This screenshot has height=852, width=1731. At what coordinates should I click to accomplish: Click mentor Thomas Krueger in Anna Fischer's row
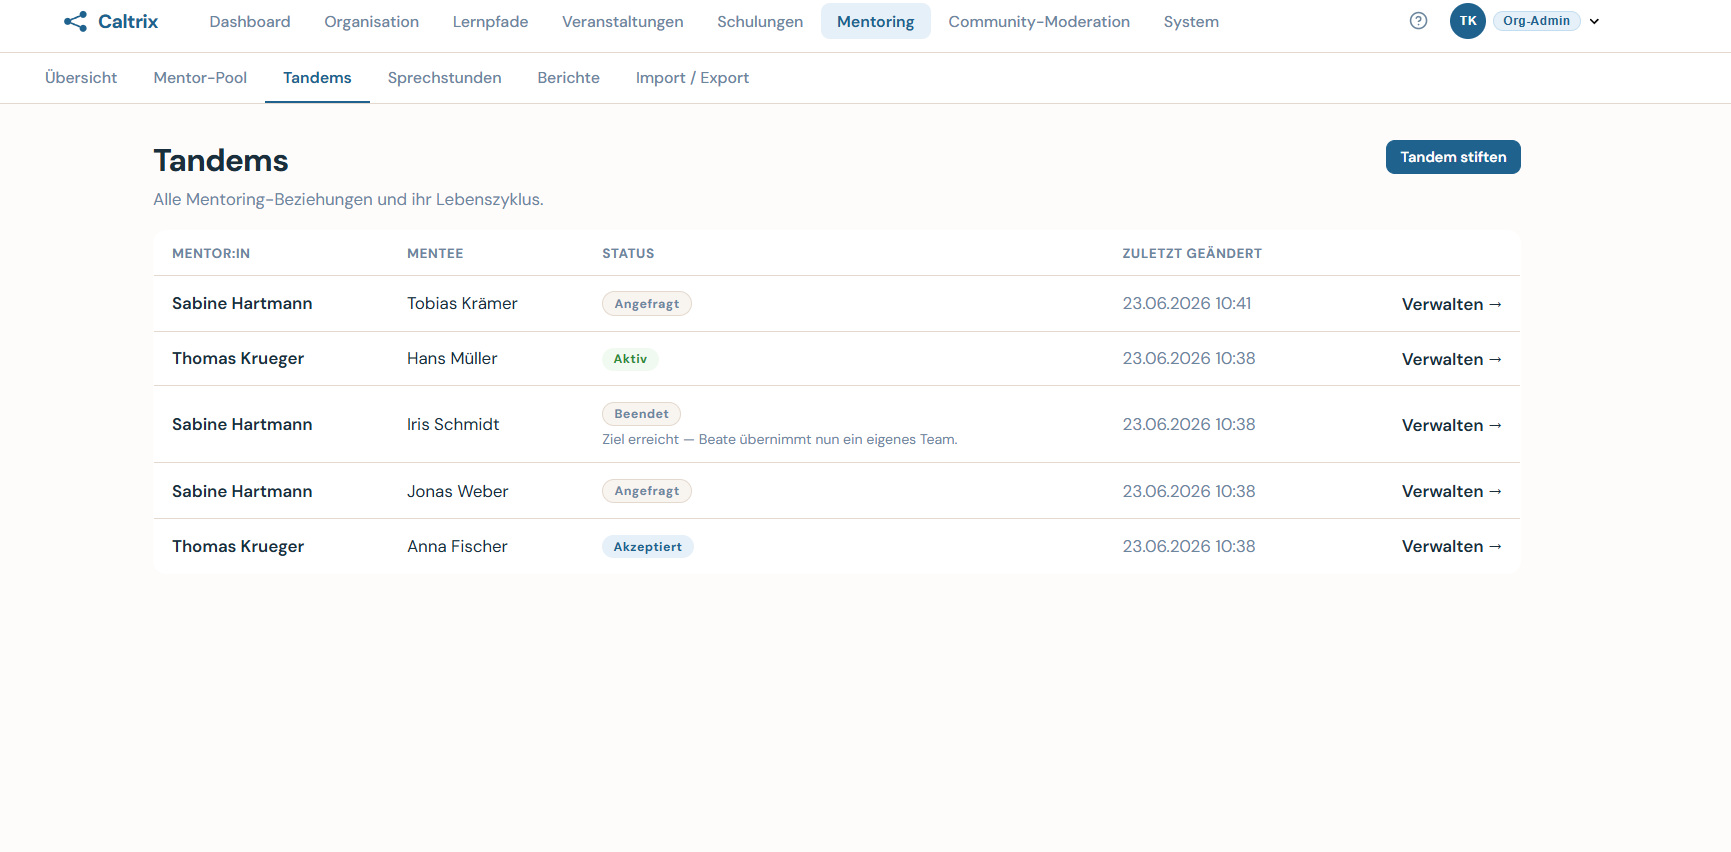[238, 546]
